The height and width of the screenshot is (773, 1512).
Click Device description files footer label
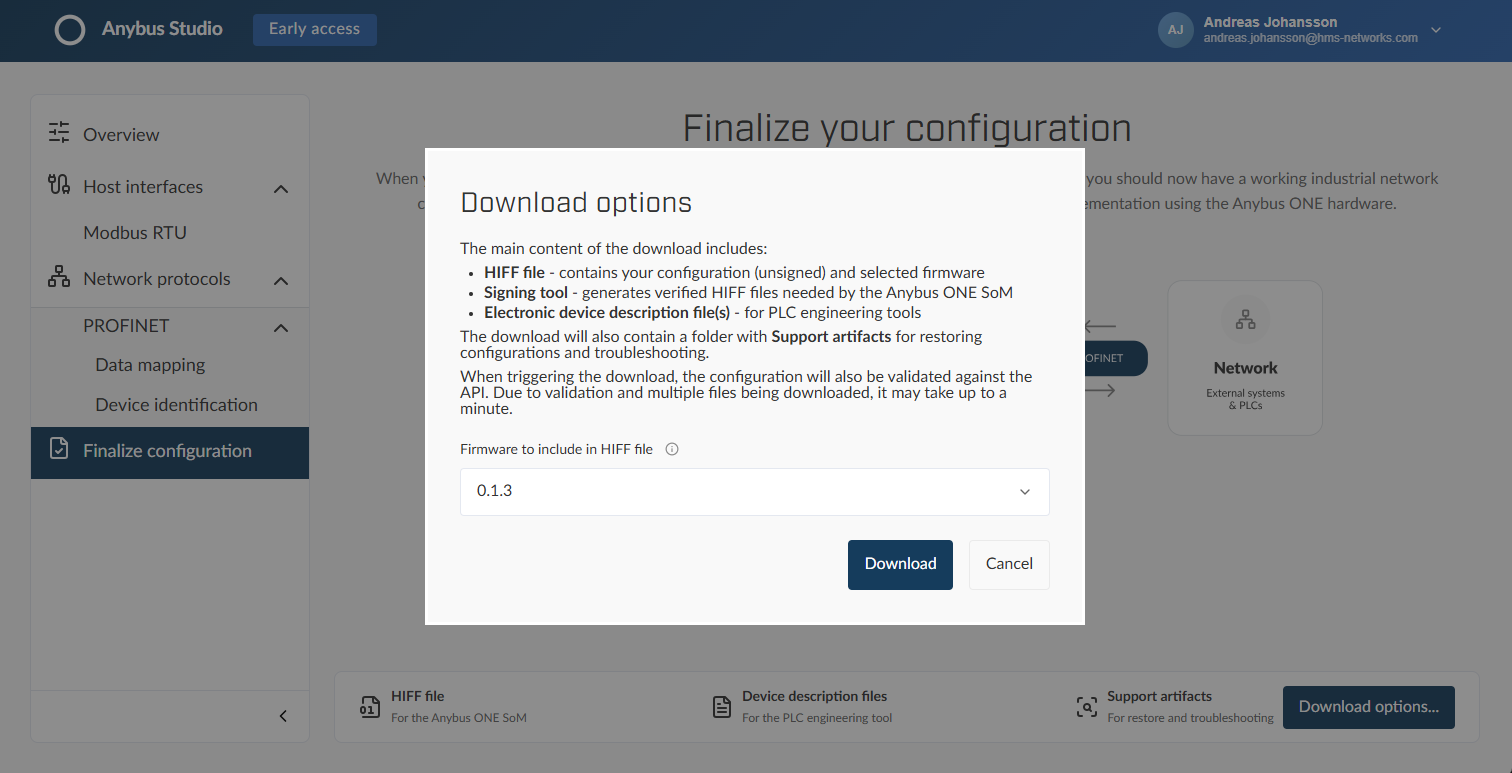[x=815, y=696]
